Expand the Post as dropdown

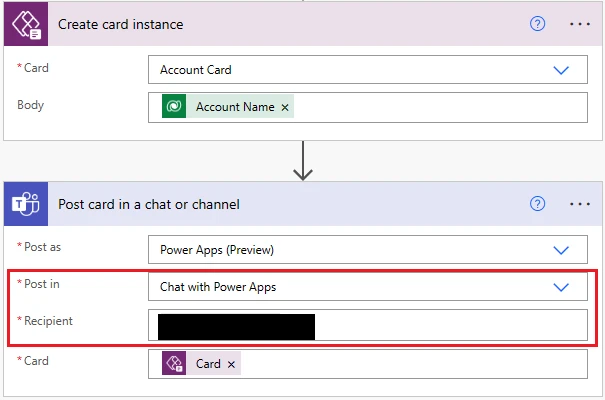point(561,250)
